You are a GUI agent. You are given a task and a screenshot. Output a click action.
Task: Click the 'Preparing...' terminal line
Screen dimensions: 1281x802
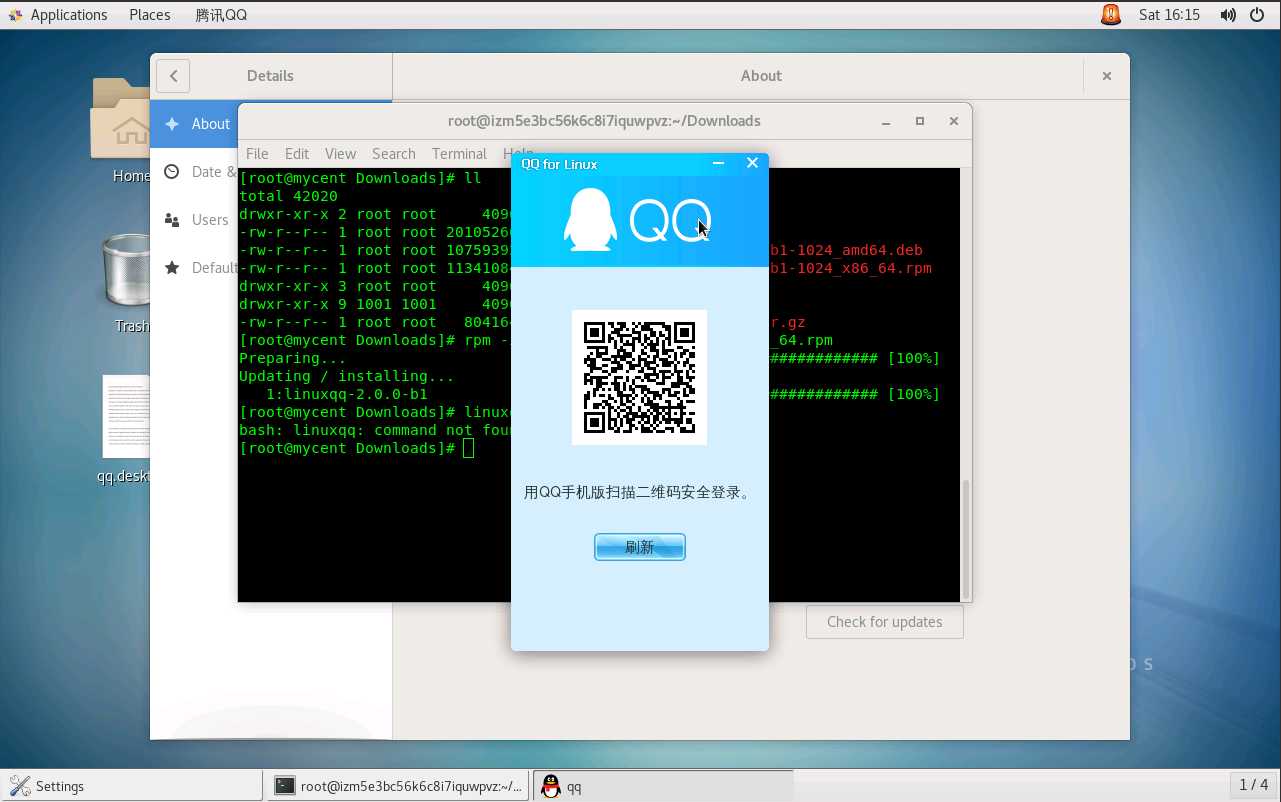point(292,358)
